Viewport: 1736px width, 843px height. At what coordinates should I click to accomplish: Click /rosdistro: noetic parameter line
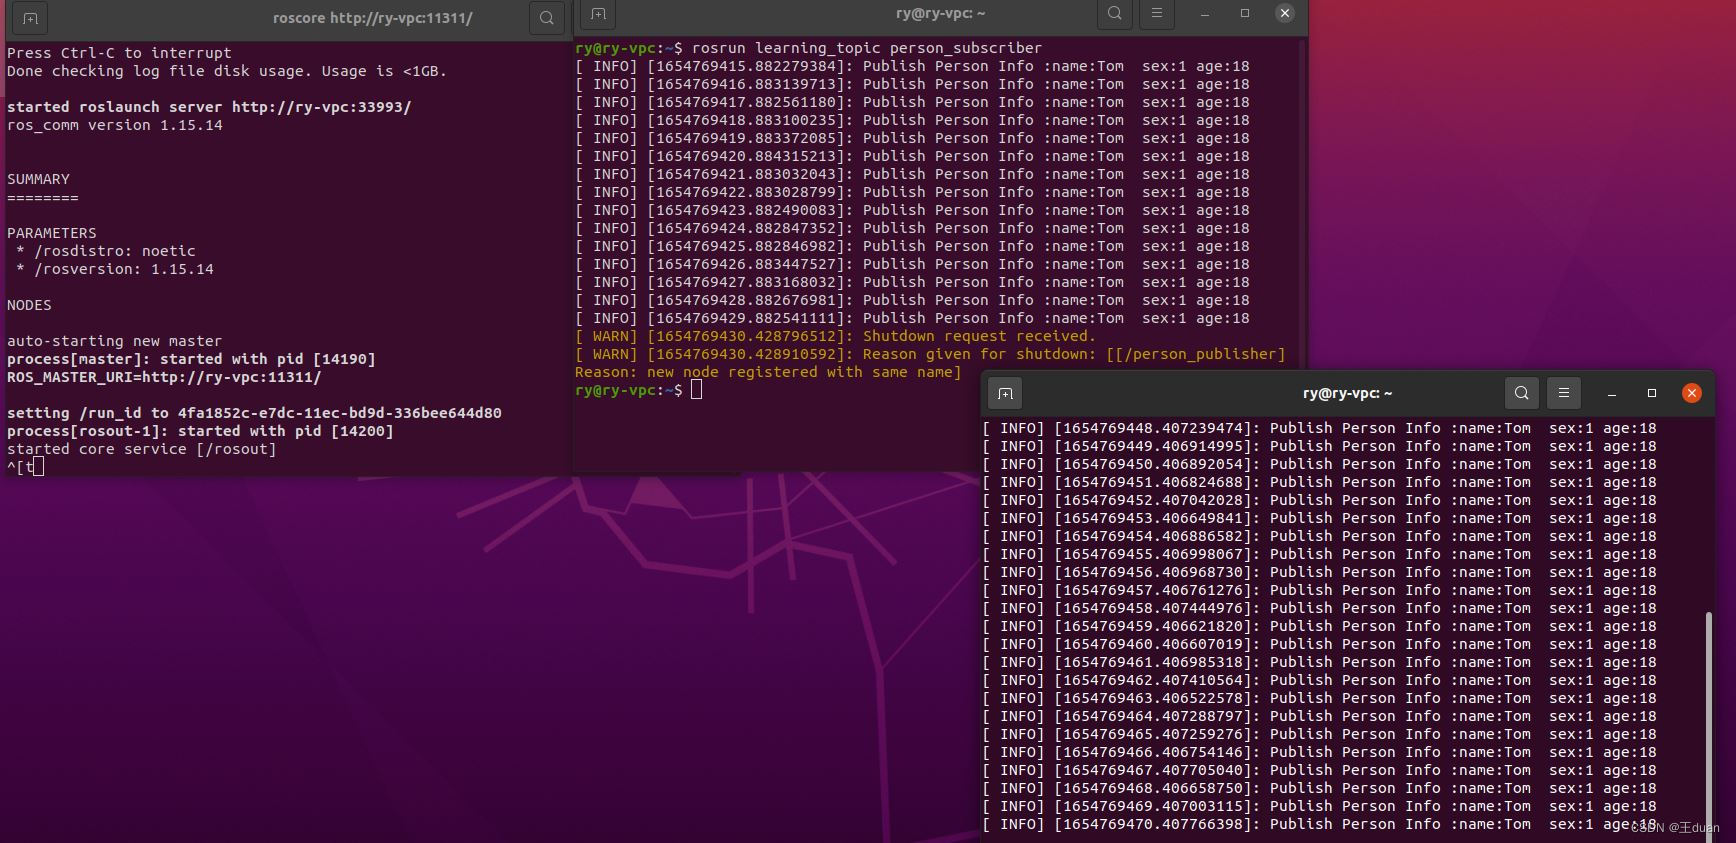click(106, 251)
